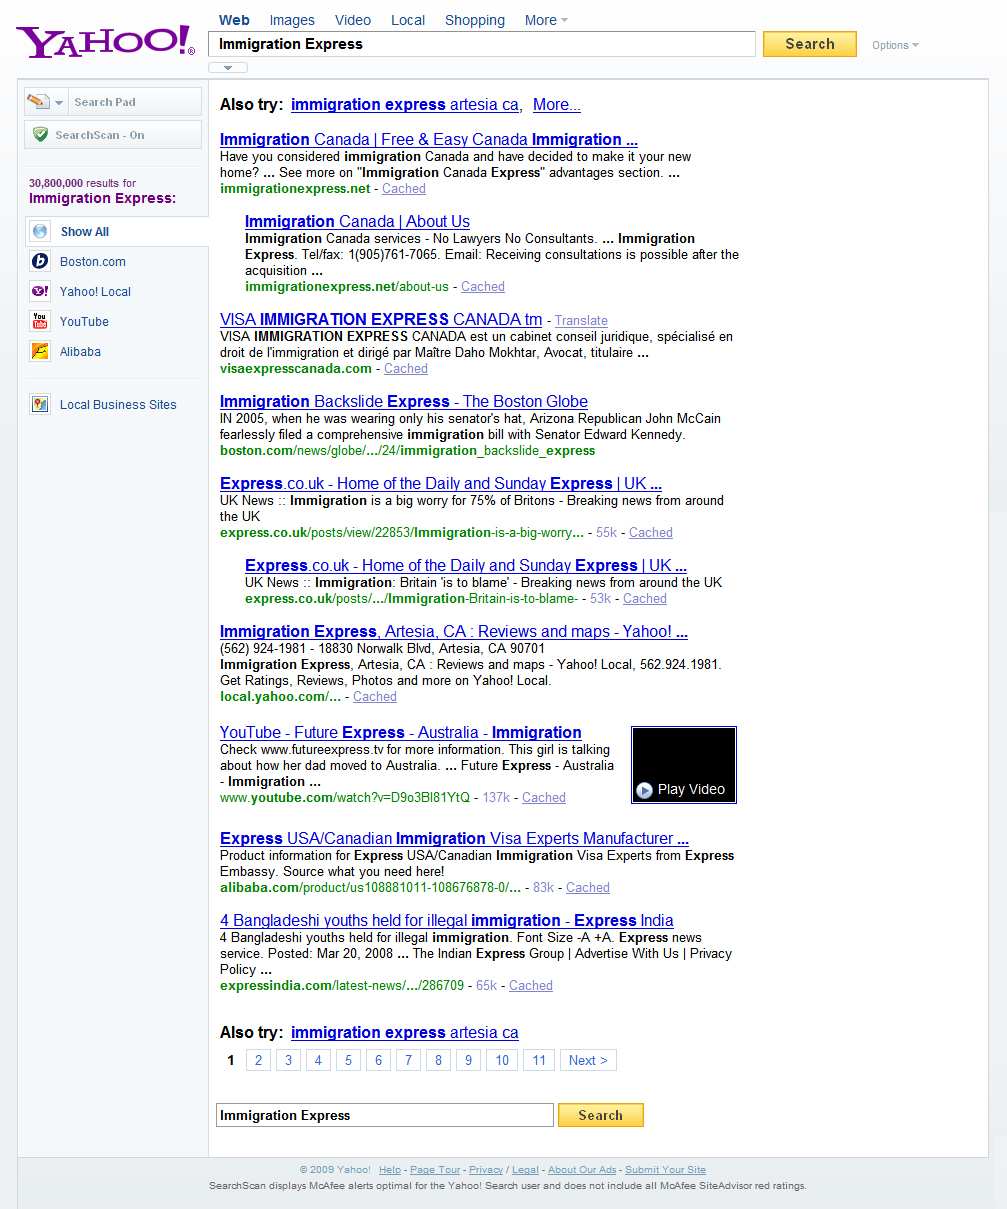This screenshot has height=1209, width=1007.
Task: View Cached copy of expressindia.com result
Action: [x=531, y=986]
